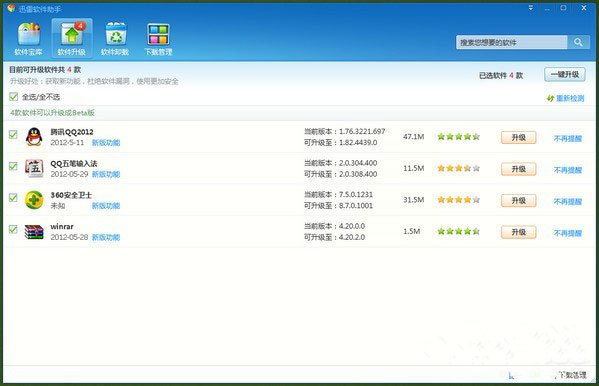Open the title bar dropdown menu arrow
This screenshot has width=599, height=386.
pyautogui.click(x=531, y=8)
